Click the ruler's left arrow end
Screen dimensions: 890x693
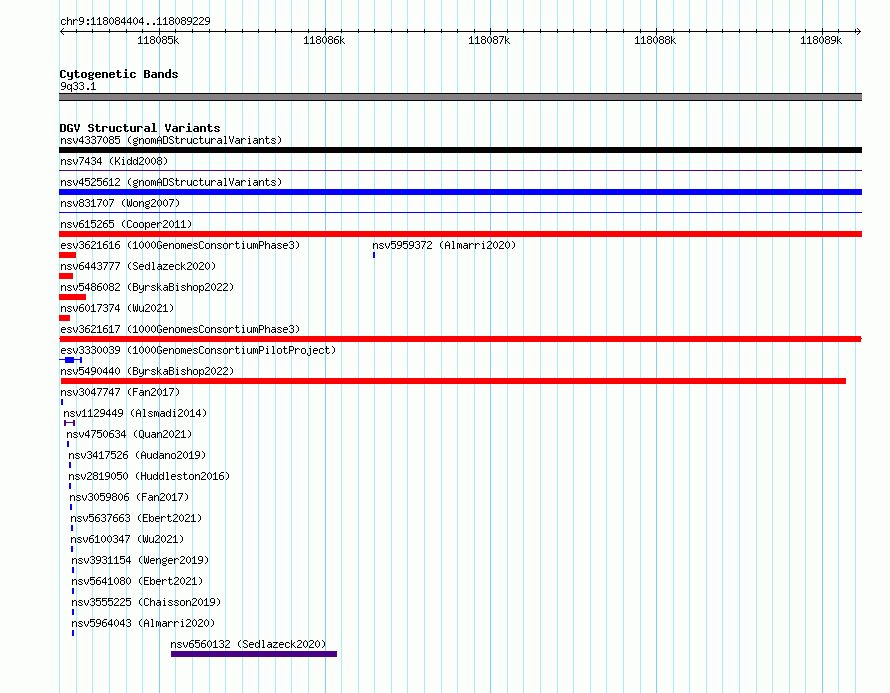[x=62, y=31]
